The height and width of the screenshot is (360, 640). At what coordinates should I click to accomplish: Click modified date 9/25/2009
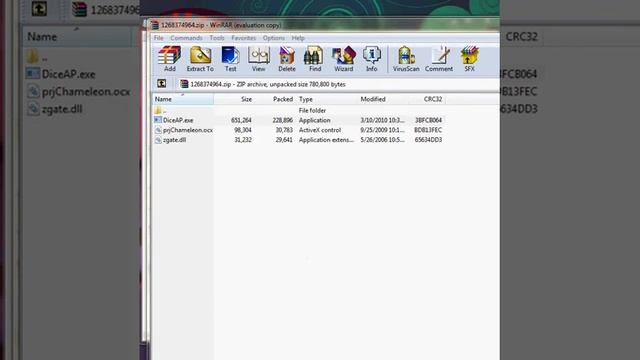click(x=382, y=130)
